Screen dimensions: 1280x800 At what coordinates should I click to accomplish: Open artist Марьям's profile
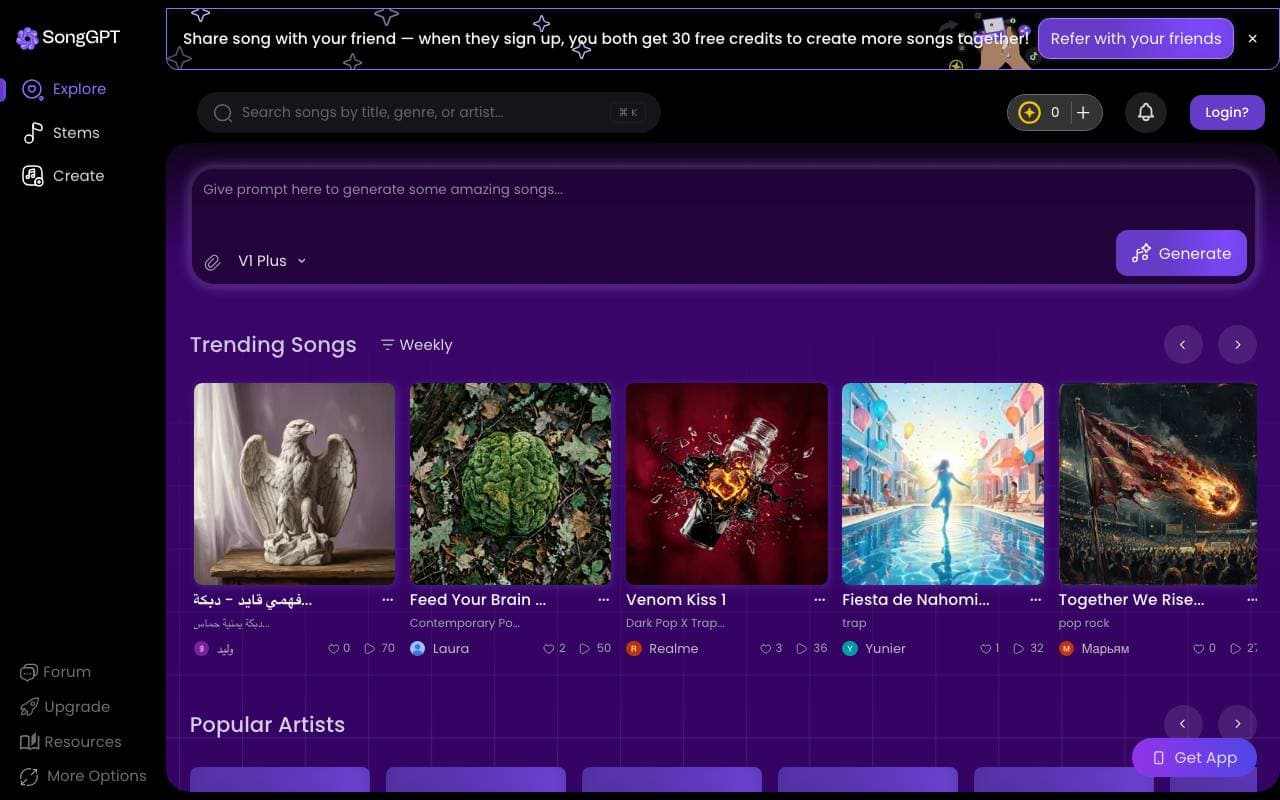pos(1105,649)
